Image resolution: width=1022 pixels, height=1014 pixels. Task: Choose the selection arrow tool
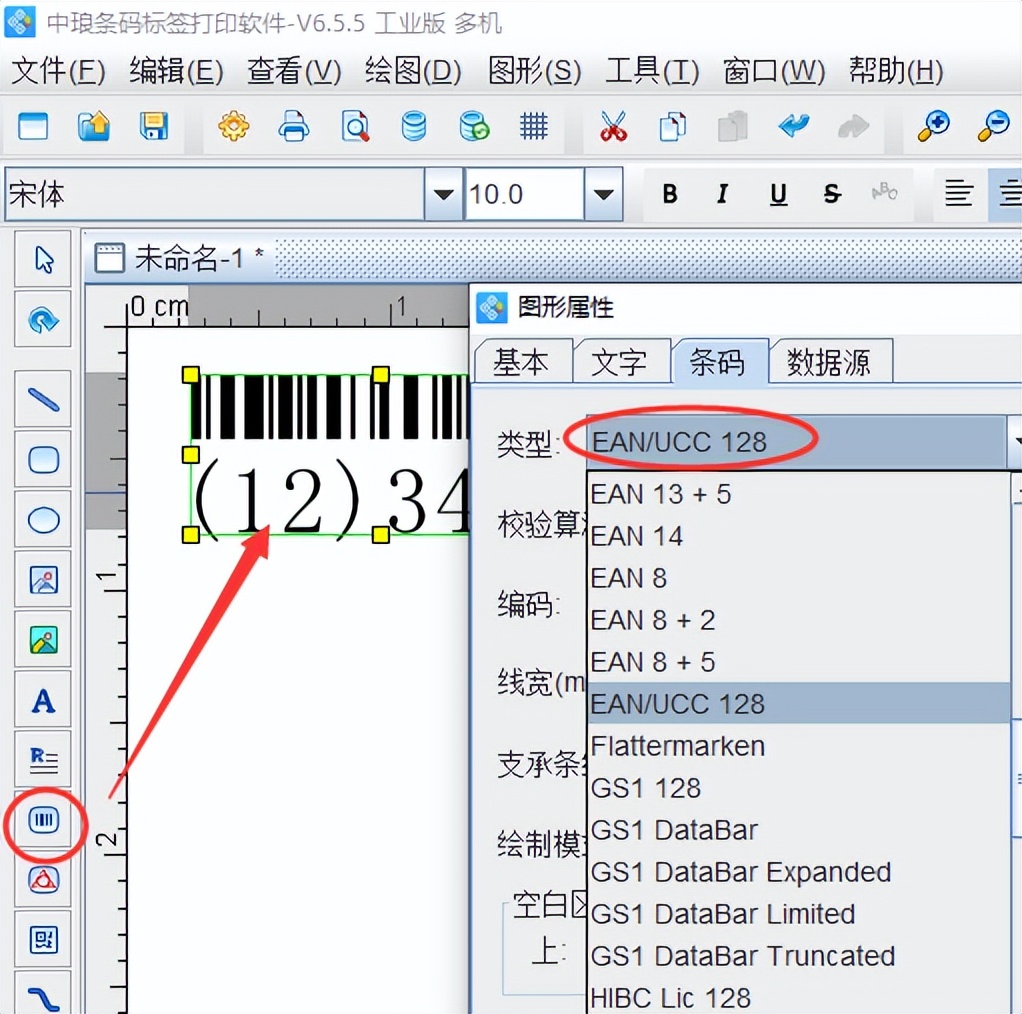tap(43, 259)
